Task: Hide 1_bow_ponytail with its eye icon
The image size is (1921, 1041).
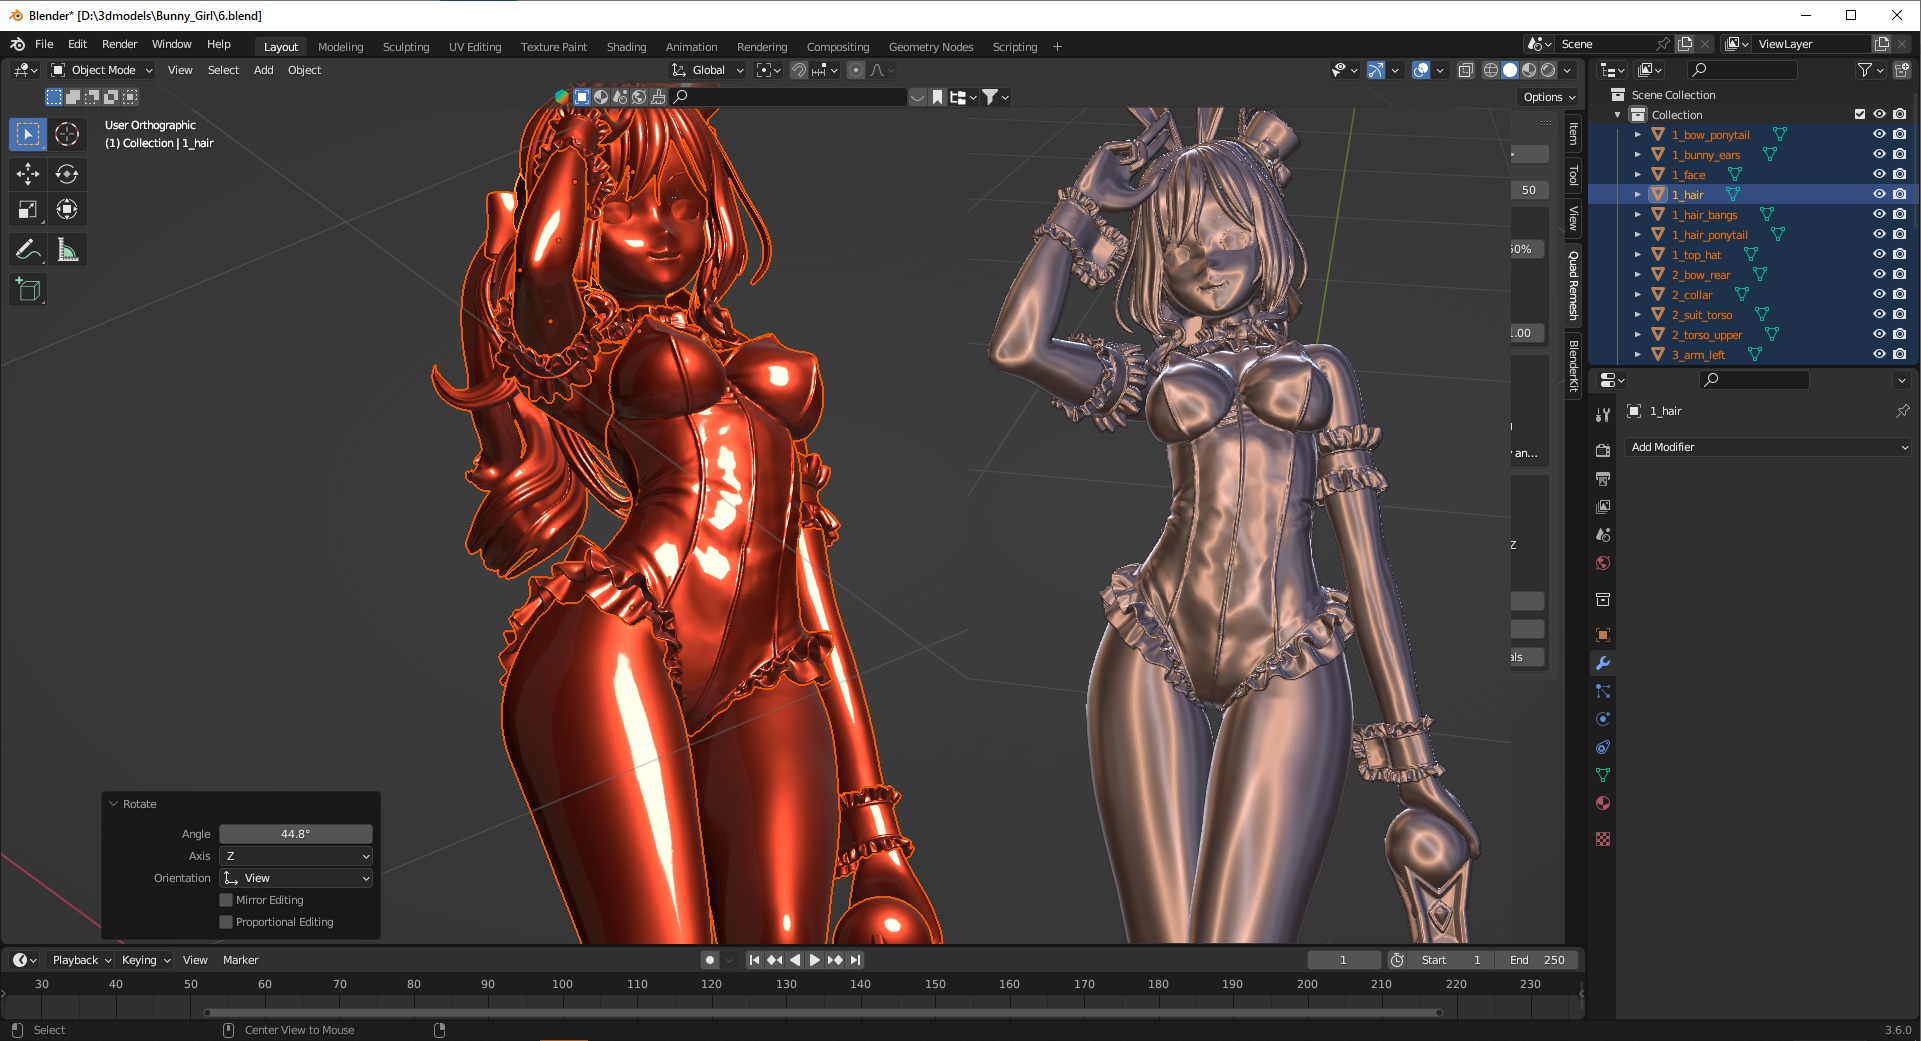Action: tap(1879, 134)
